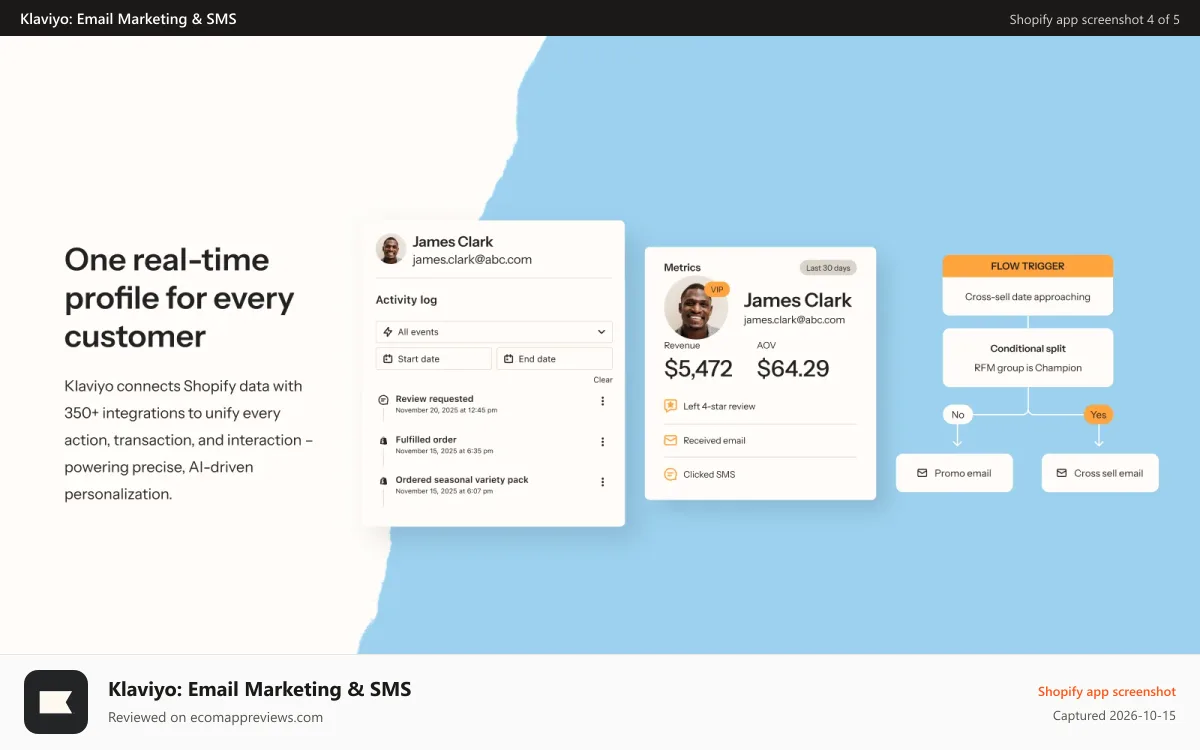This screenshot has width=1200, height=750.
Task: Click the Ordered seasonal variety pack bag icon
Action: point(383,481)
